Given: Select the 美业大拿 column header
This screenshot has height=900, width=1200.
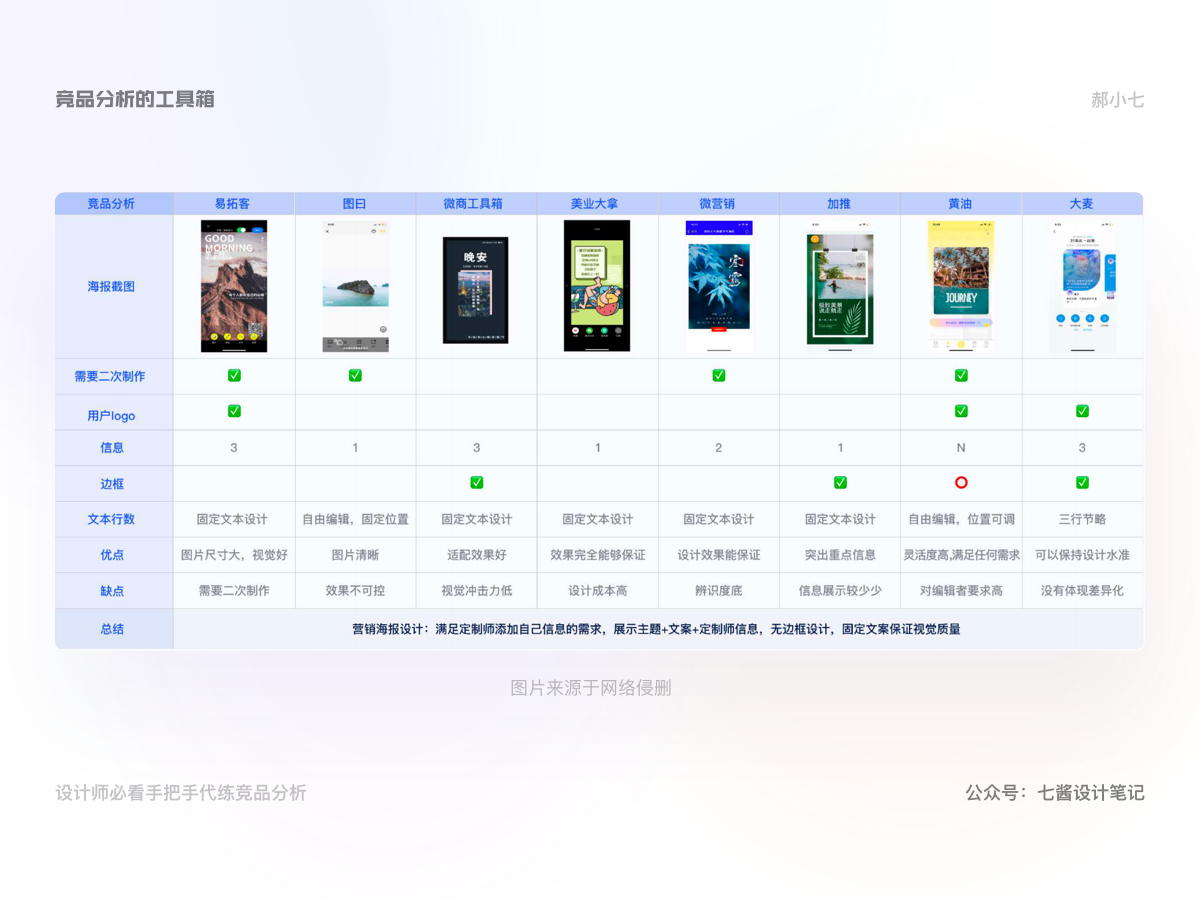Looking at the screenshot, I should coord(598,203).
